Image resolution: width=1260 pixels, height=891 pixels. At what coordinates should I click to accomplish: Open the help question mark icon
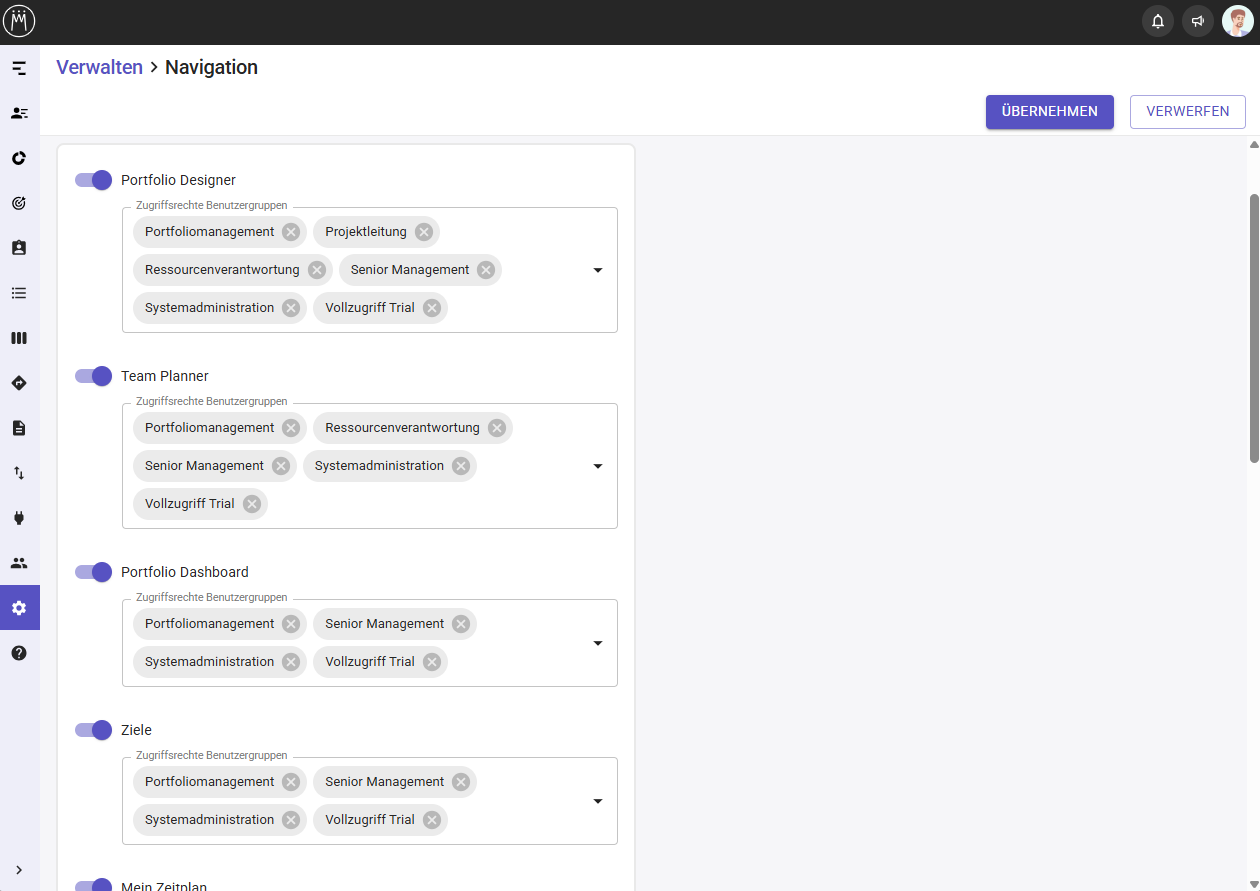(19, 653)
